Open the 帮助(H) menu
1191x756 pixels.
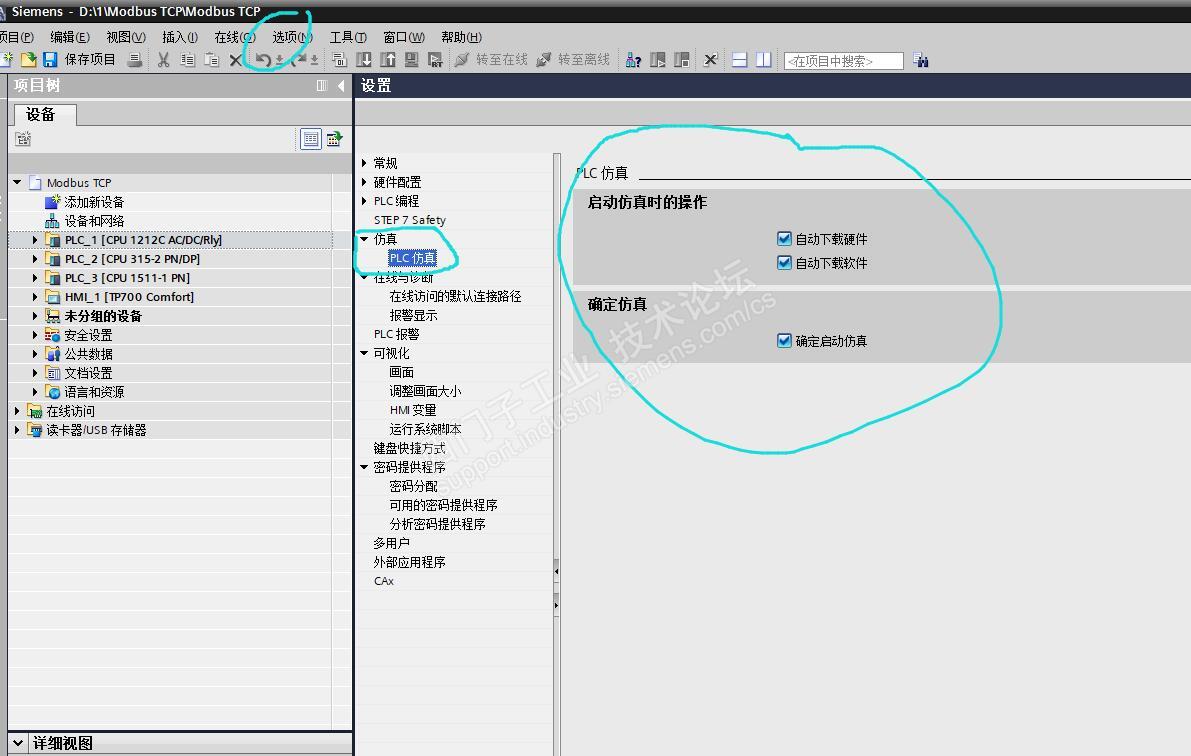(461, 37)
